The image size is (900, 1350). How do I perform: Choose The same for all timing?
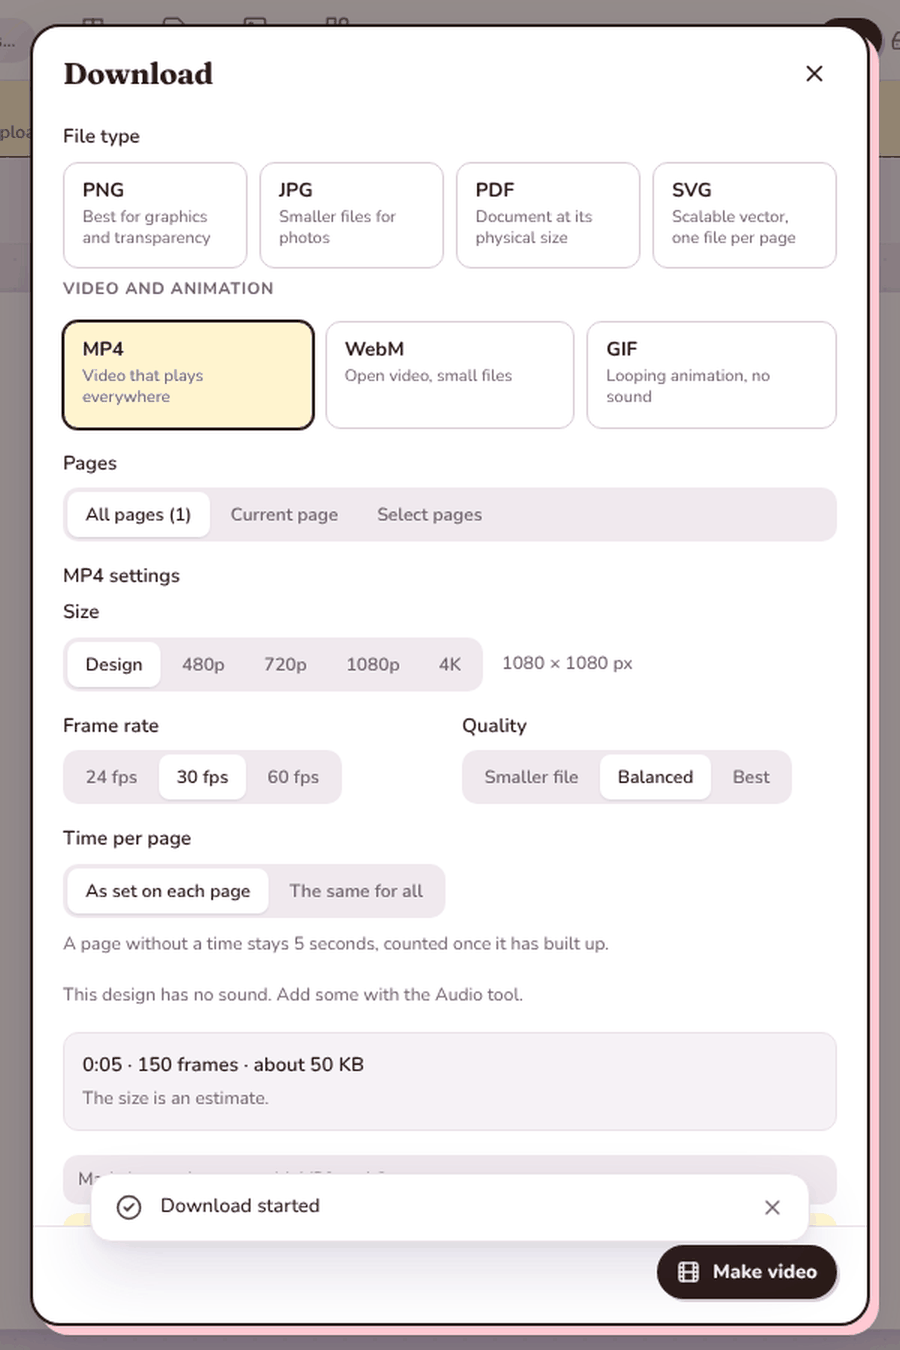(356, 891)
